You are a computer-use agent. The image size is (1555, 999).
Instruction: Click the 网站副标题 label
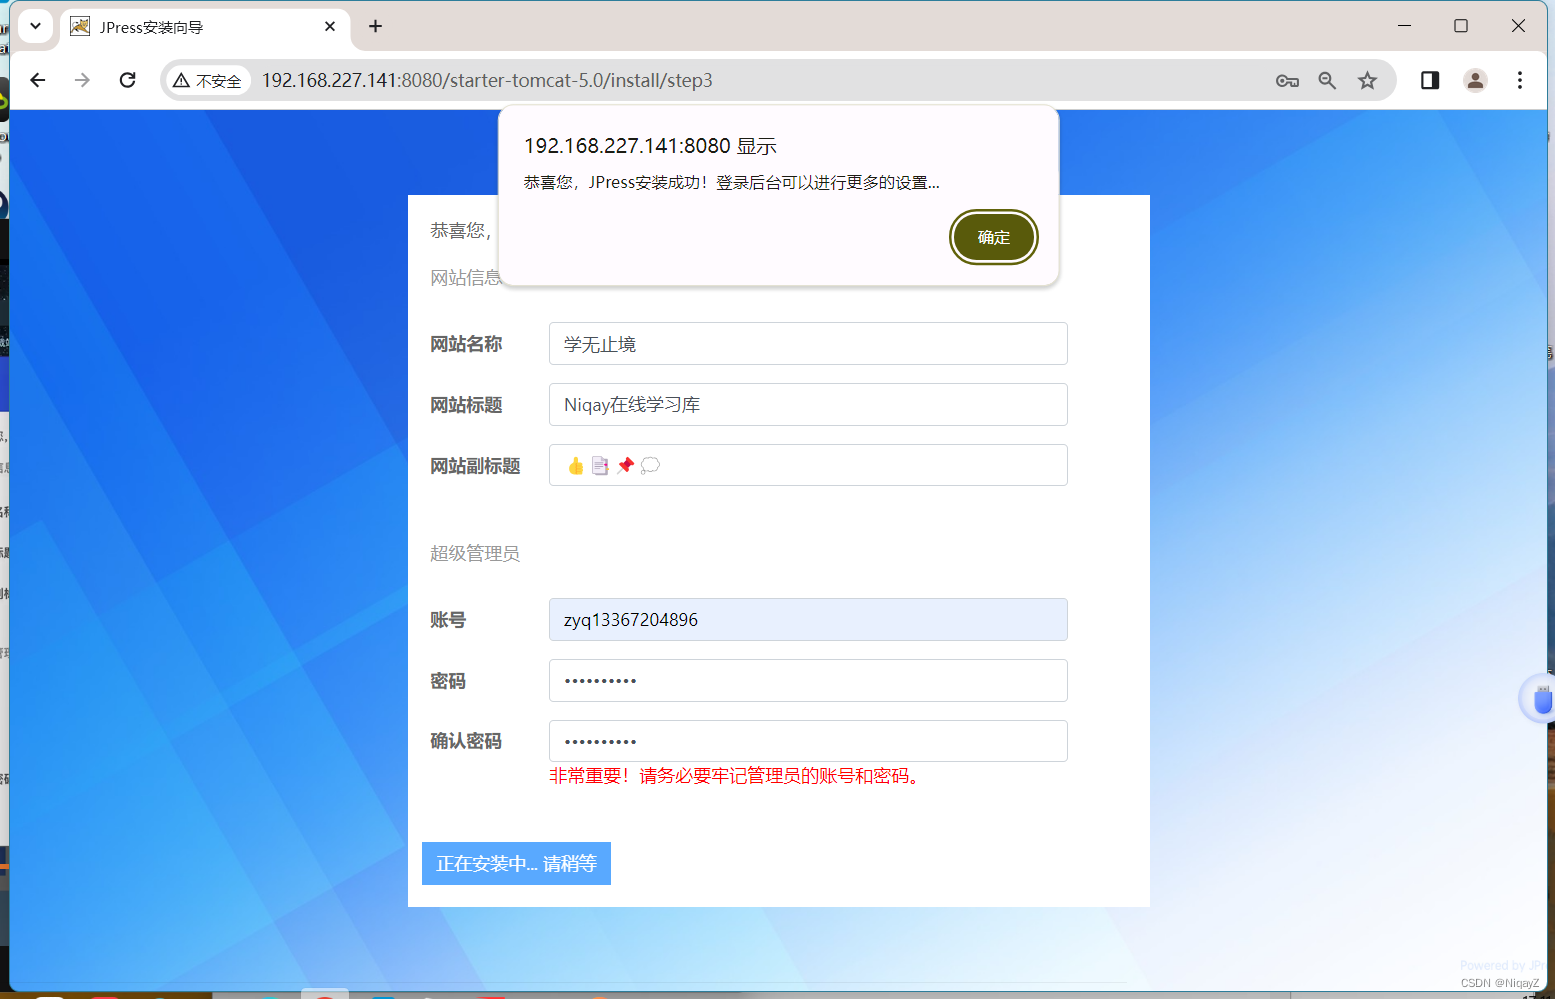pyautogui.click(x=475, y=466)
